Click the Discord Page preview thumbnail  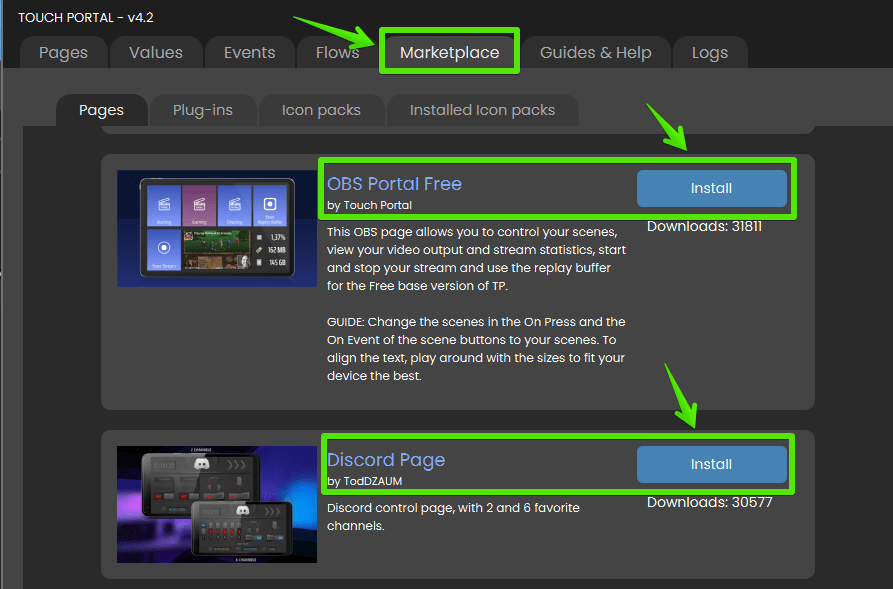pos(217,505)
